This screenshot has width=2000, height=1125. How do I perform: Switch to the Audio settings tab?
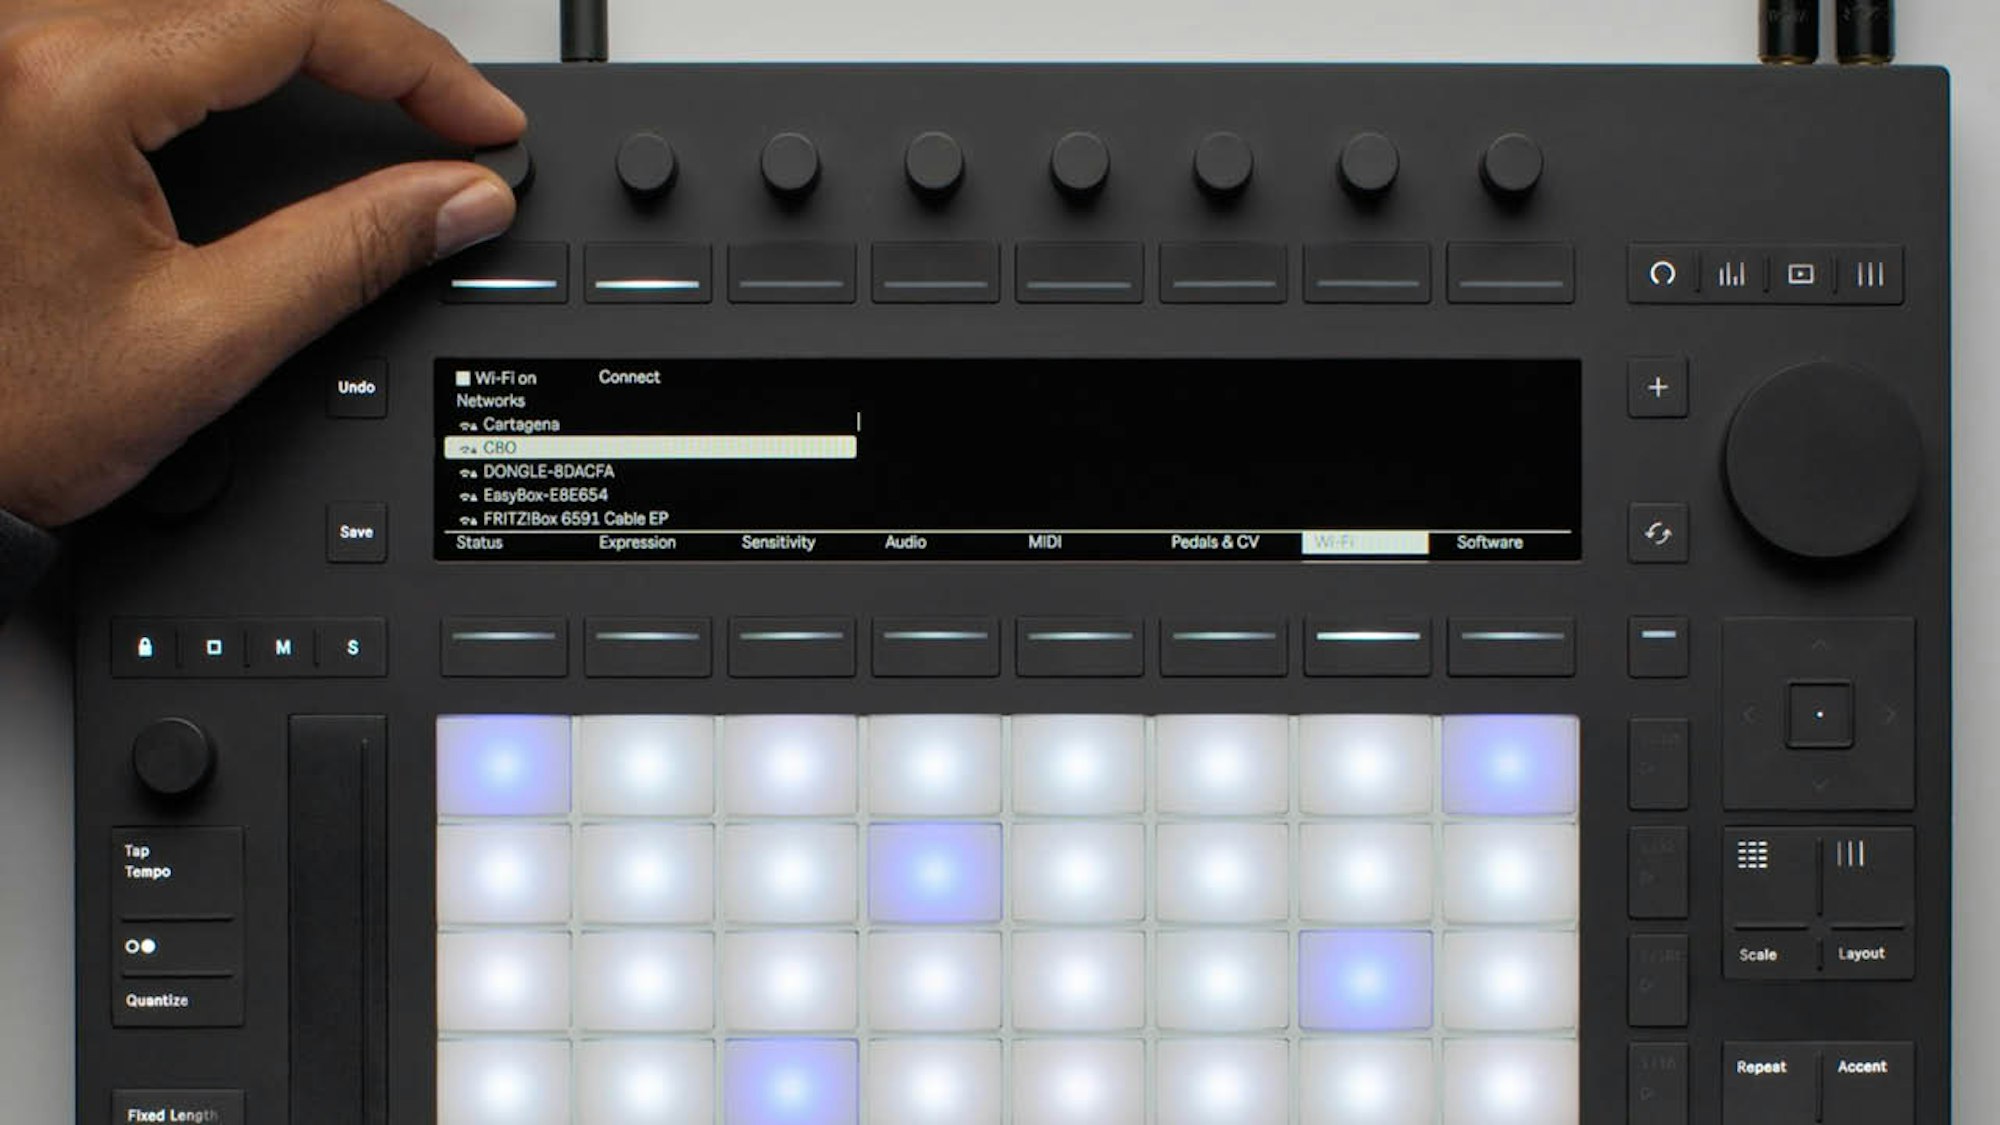click(905, 542)
